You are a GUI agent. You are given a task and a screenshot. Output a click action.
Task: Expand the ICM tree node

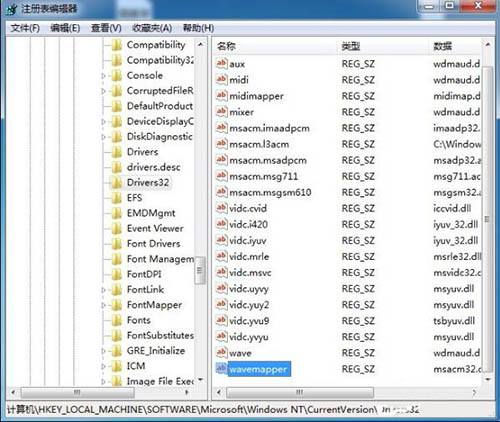click(103, 366)
